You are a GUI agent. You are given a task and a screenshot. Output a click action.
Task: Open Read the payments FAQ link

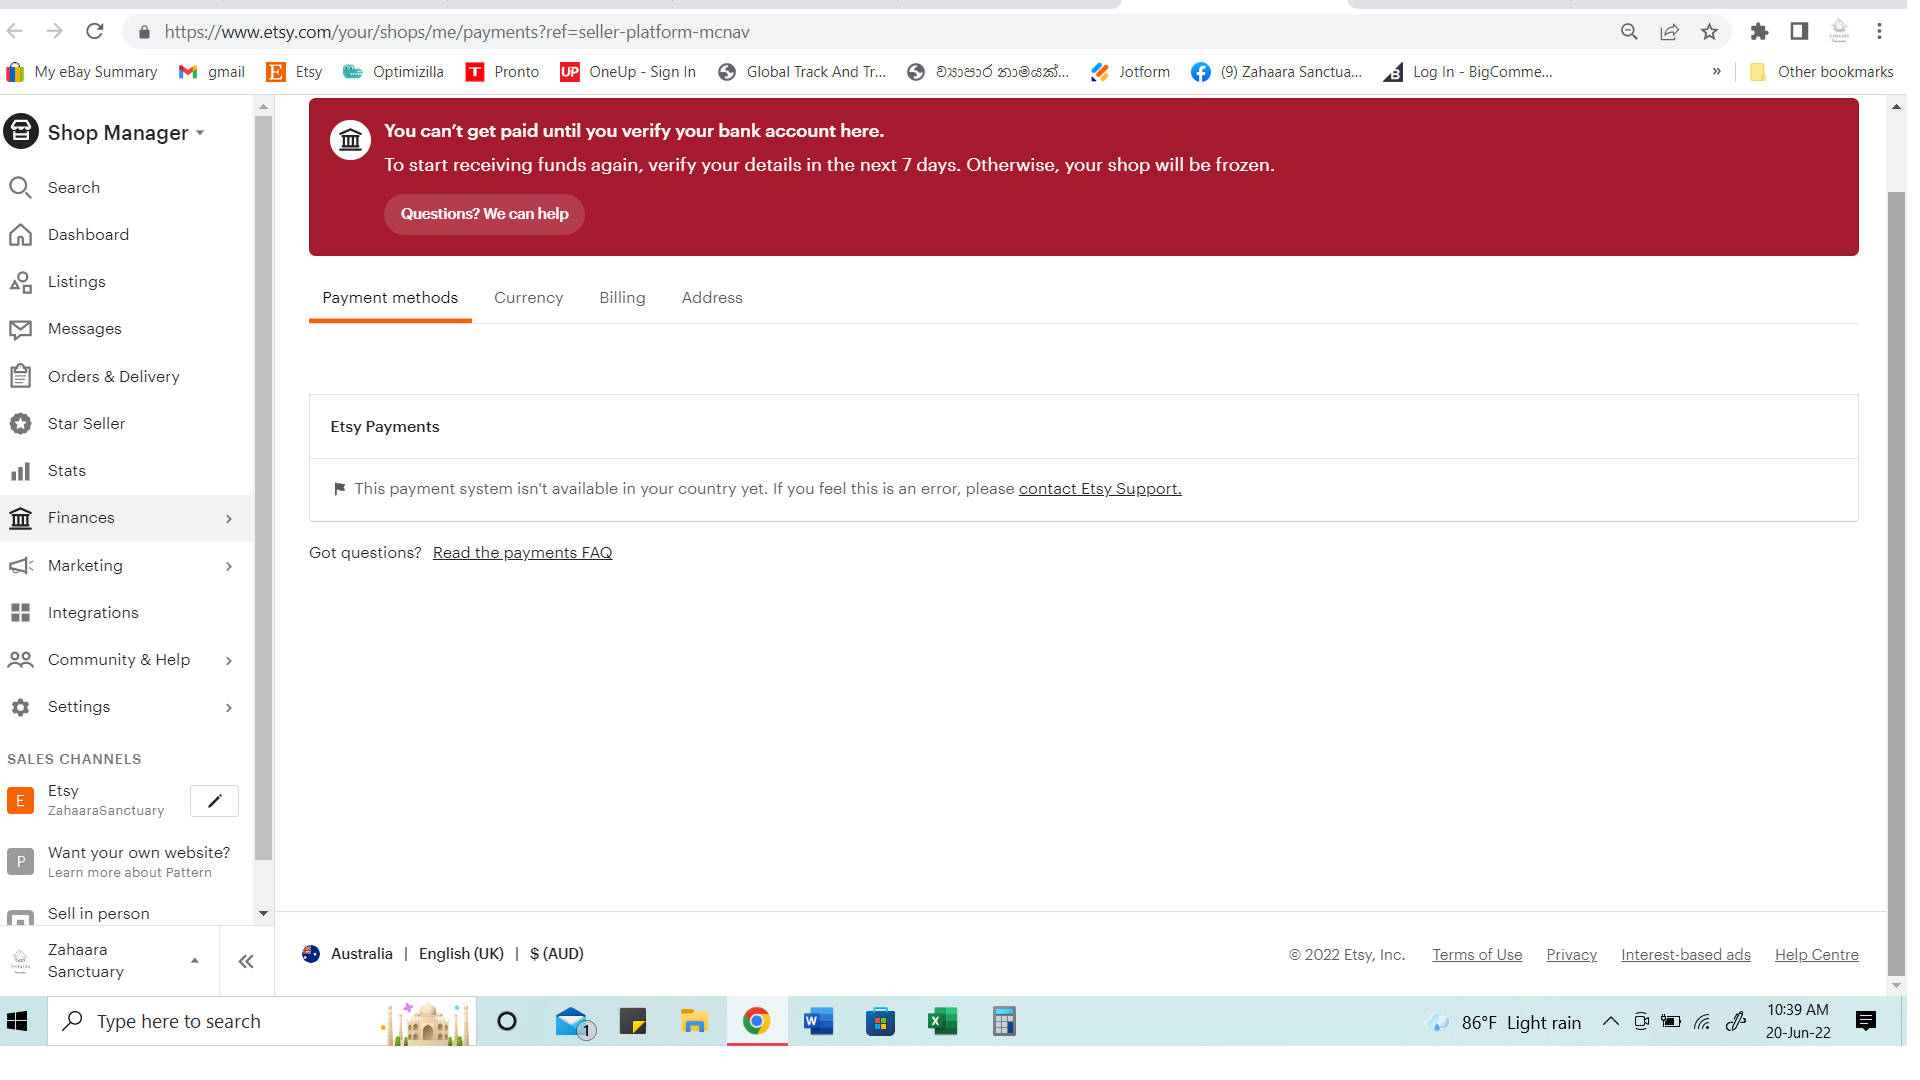[522, 553]
